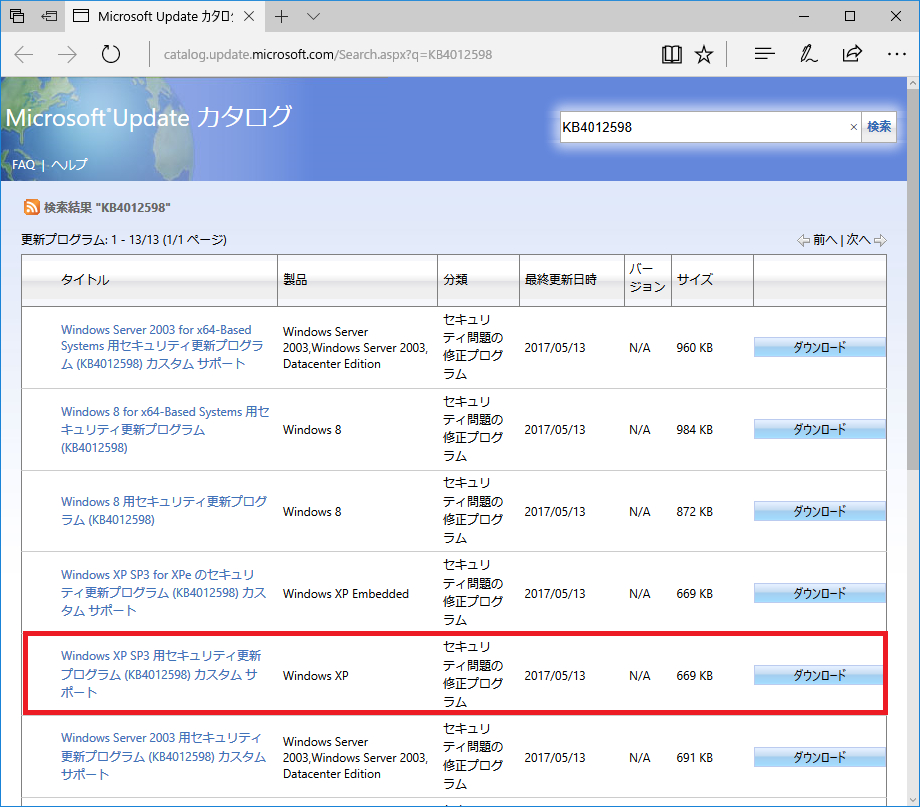Open the Hub icon

point(765,55)
